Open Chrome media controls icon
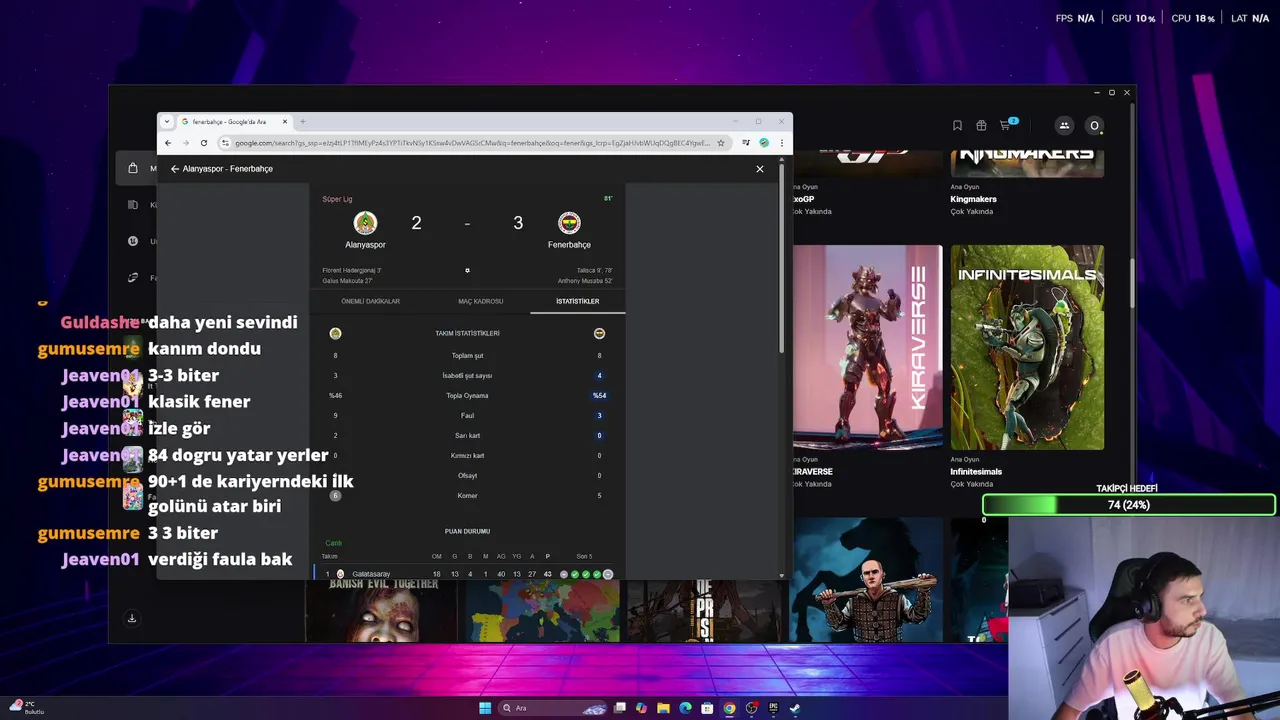The image size is (1280, 720). point(746,143)
